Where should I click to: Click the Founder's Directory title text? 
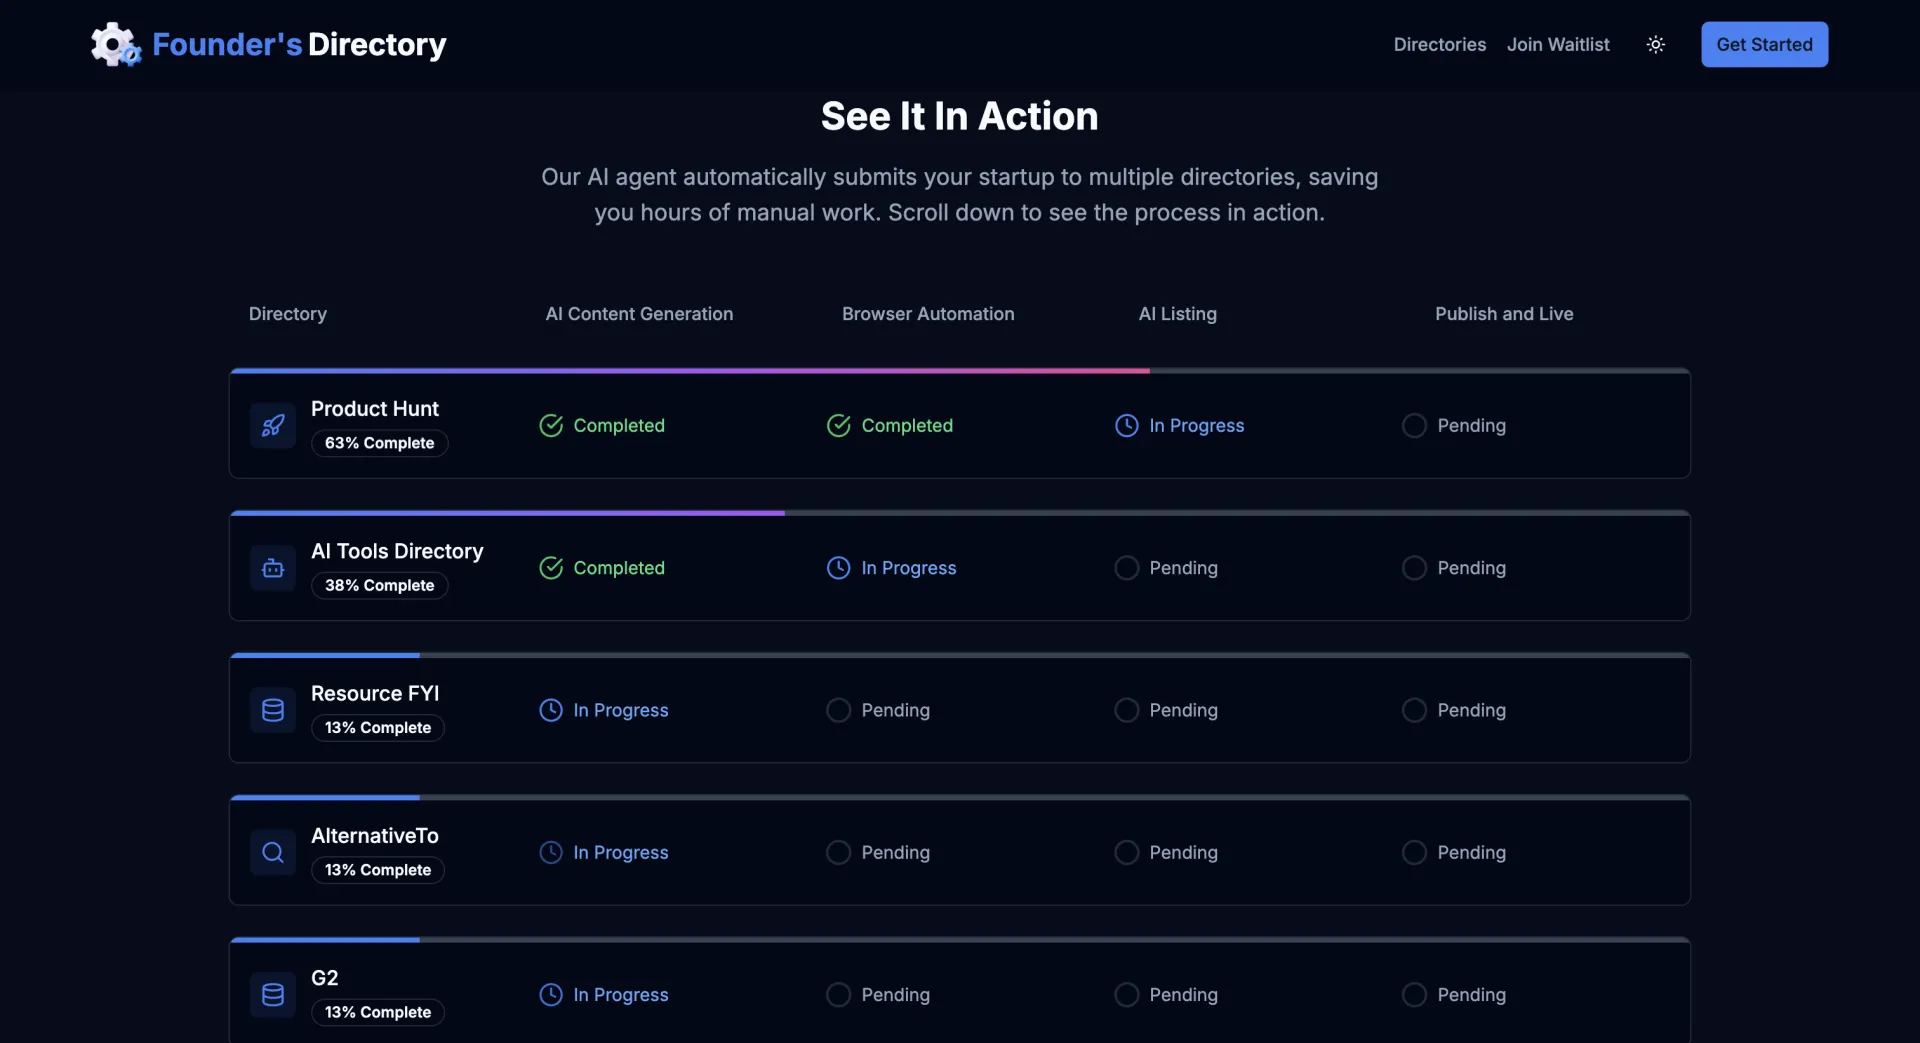[299, 45]
